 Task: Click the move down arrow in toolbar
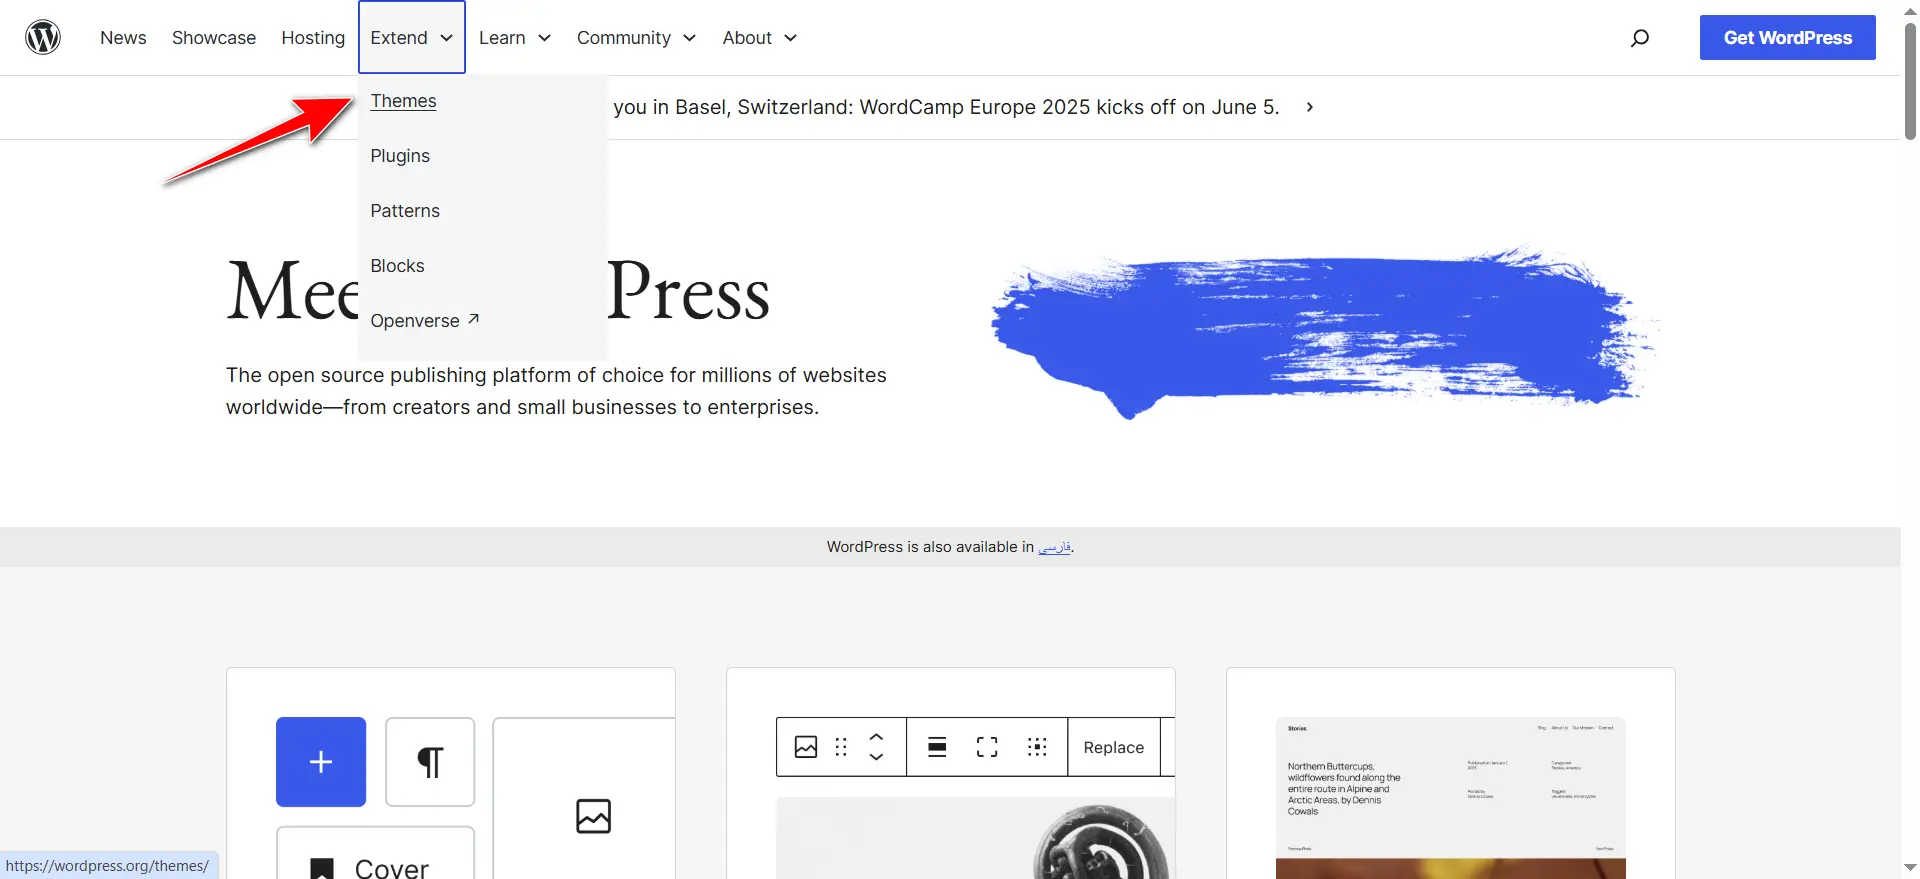pyautogui.click(x=876, y=757)
